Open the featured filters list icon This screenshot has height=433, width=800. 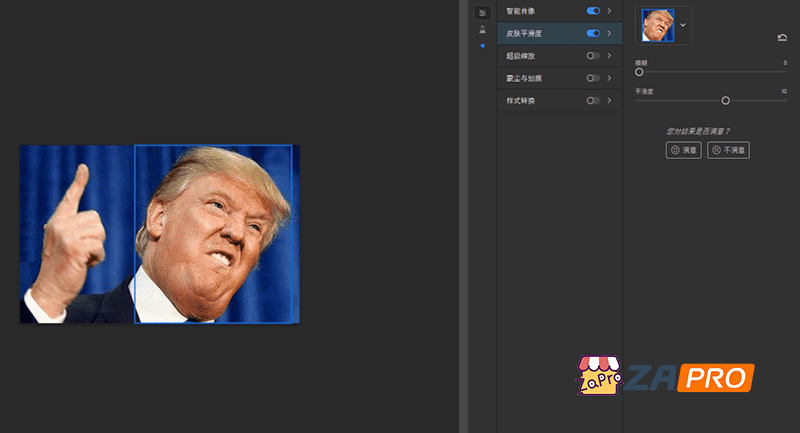pos(482,13)
